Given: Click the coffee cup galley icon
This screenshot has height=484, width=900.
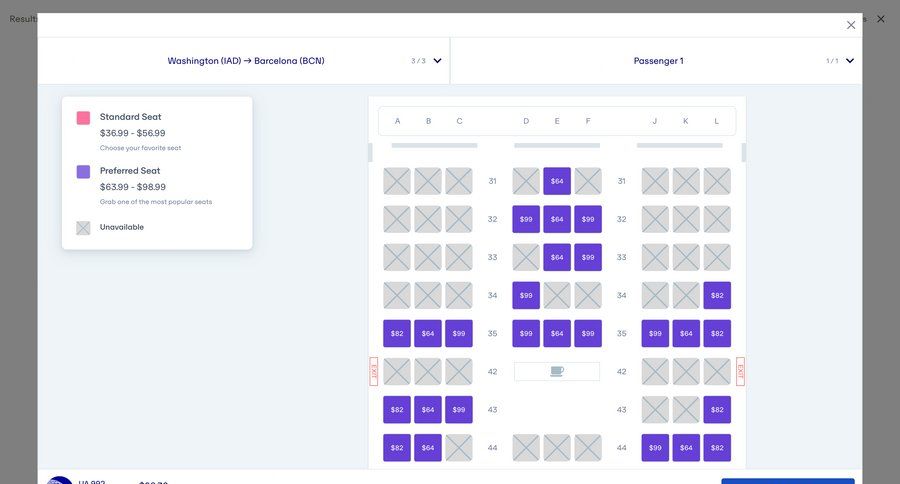Looking at the screenshot, I should (557, 371).
